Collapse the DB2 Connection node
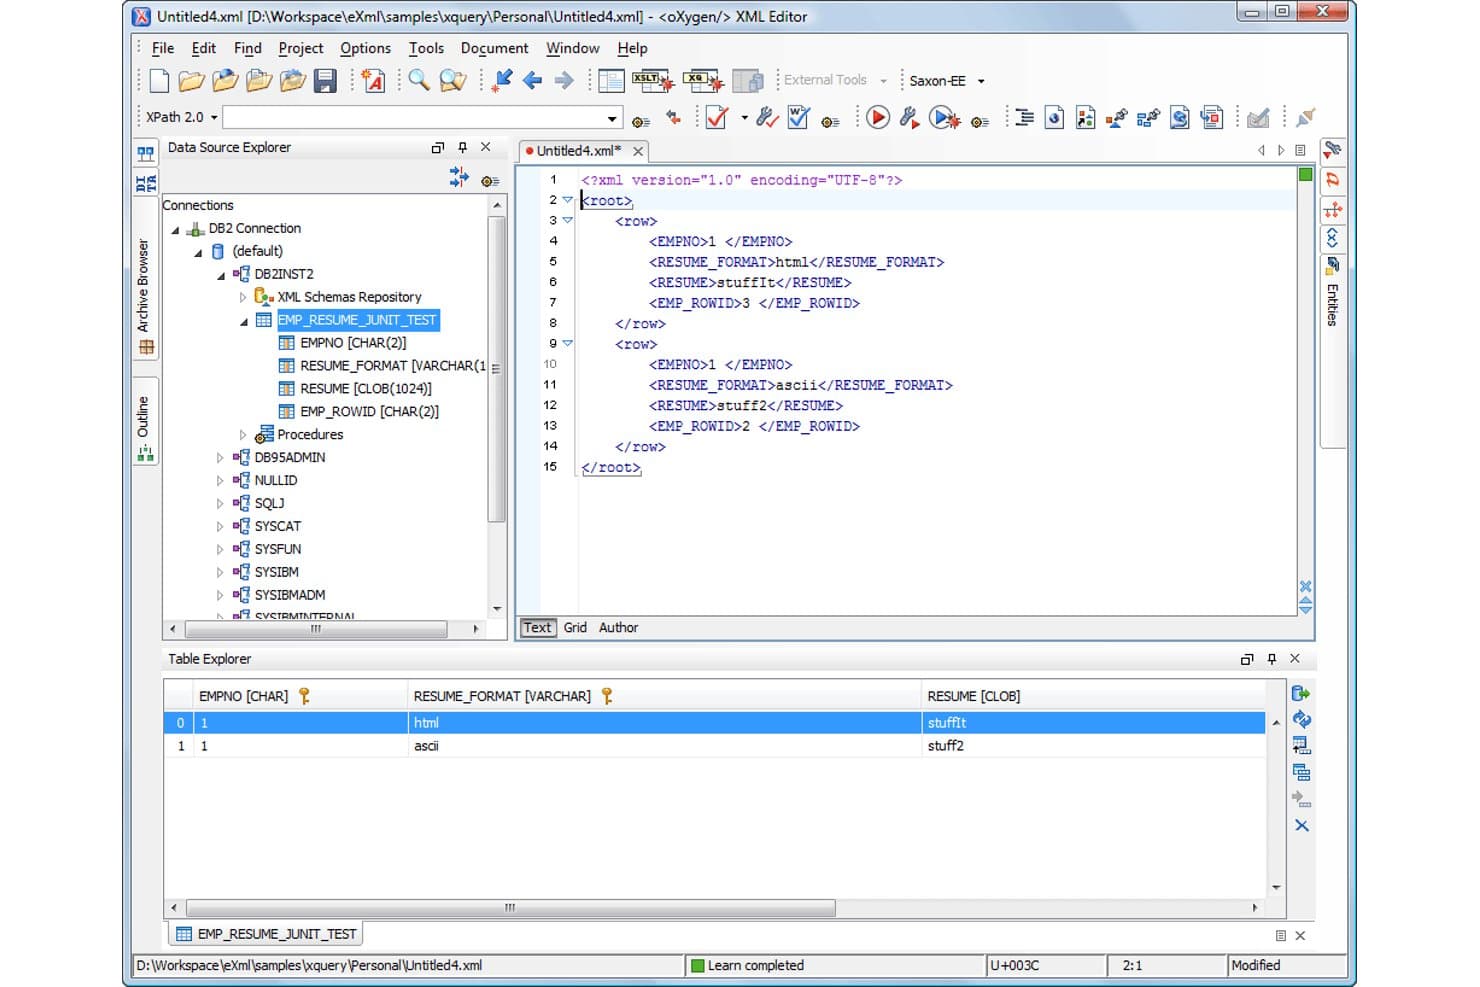 click(176, 230)
